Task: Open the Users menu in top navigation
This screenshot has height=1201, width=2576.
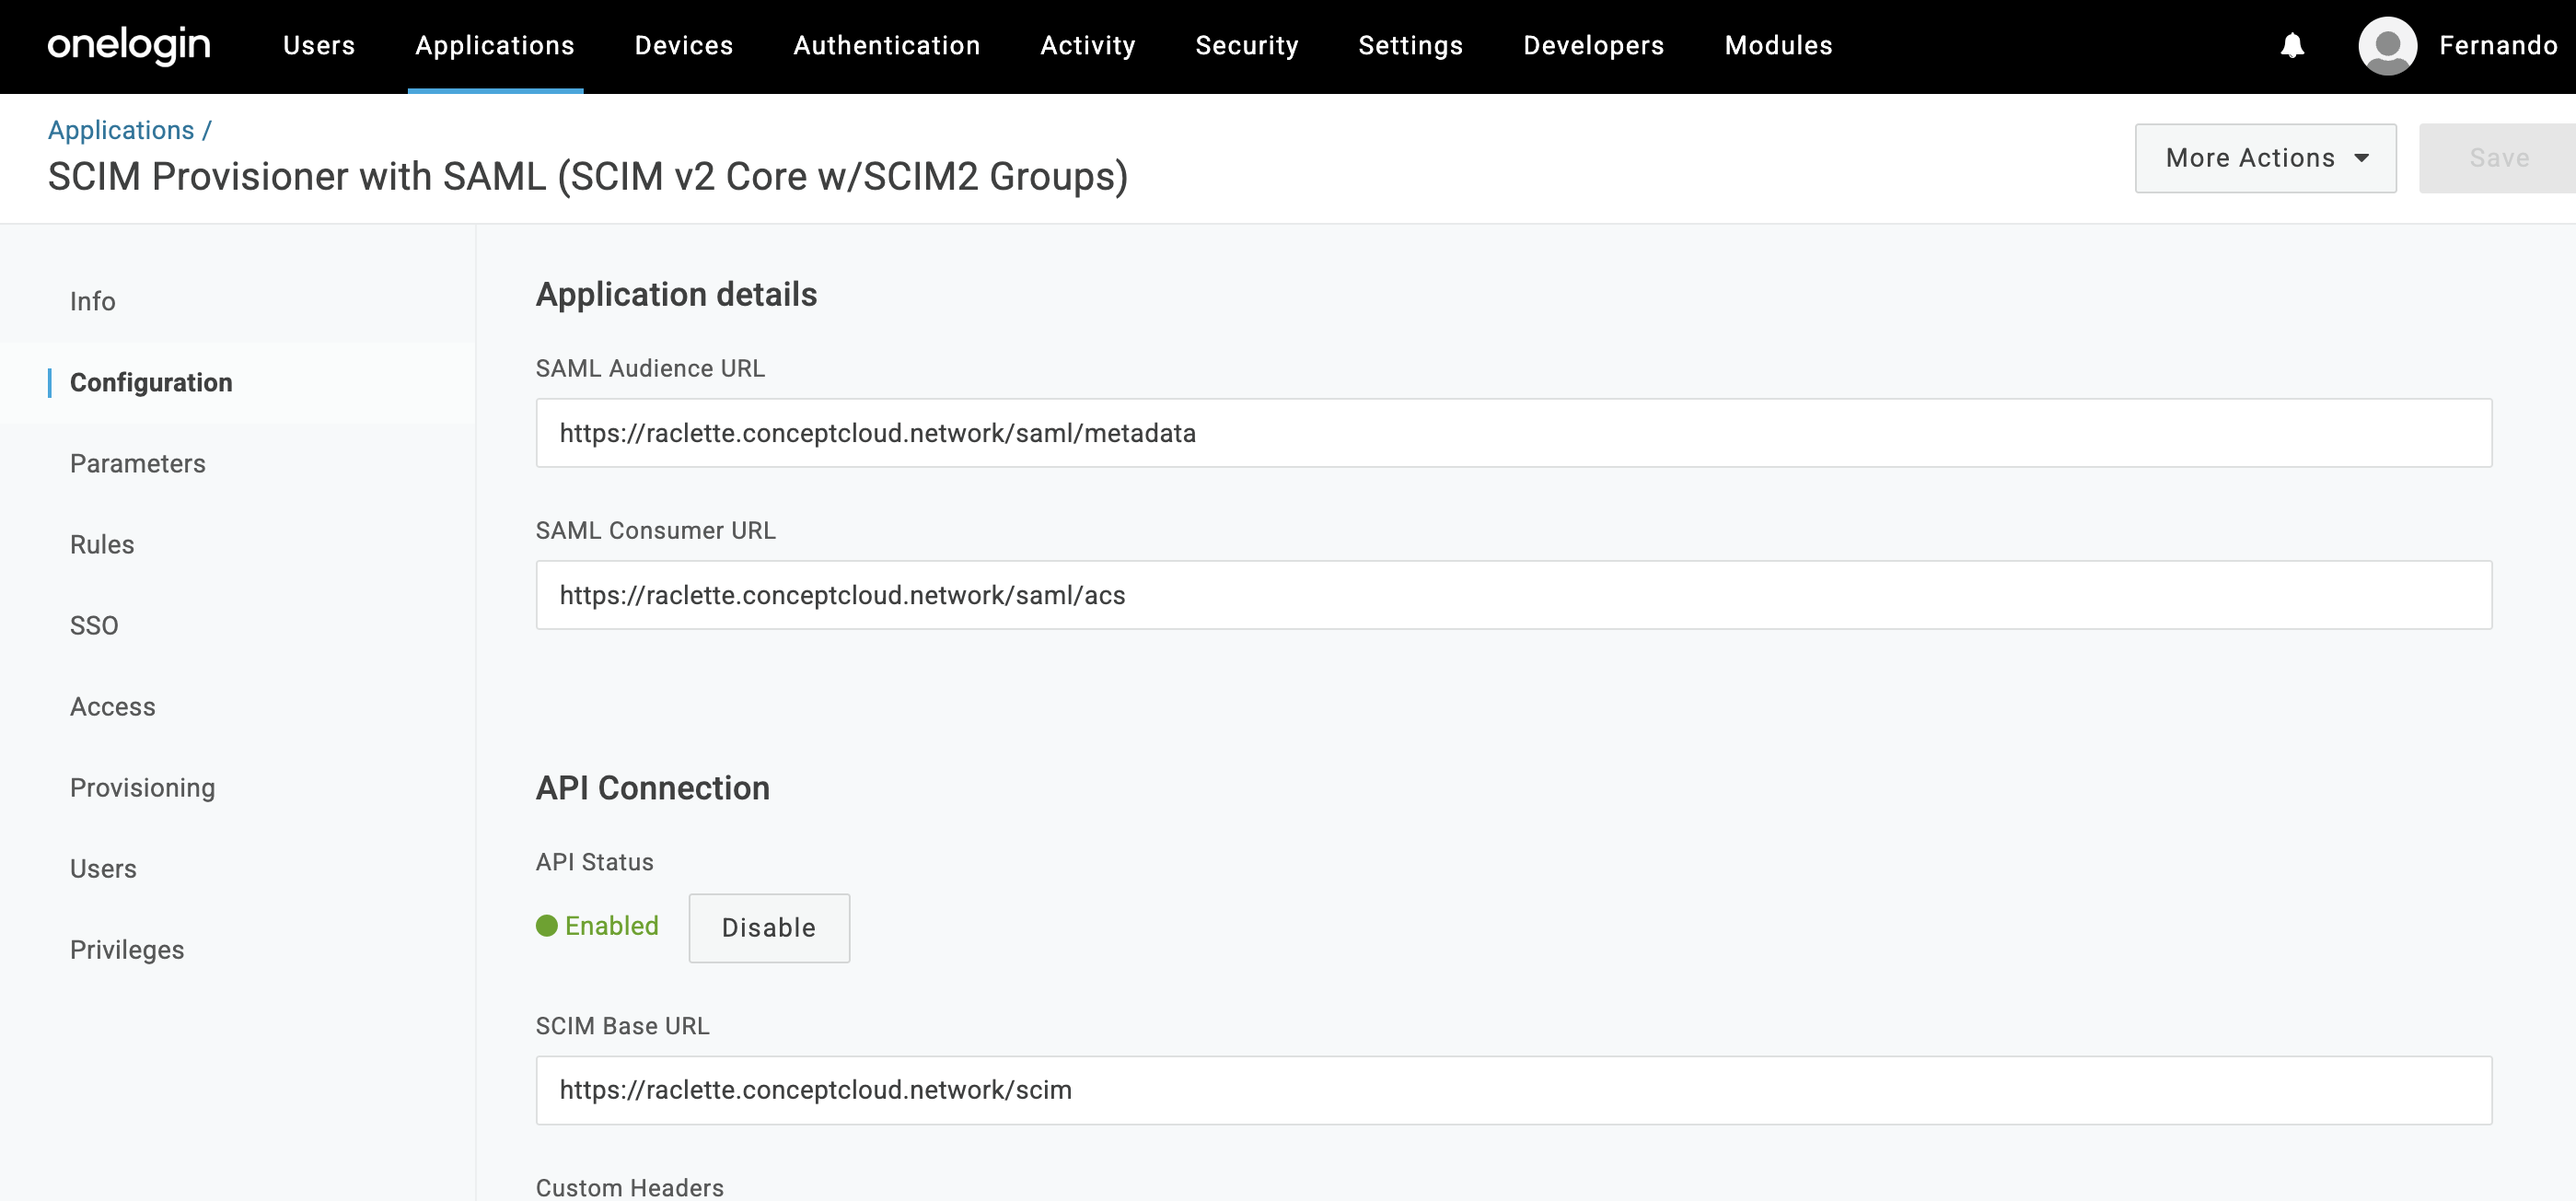Action: [x=319, y=46]
